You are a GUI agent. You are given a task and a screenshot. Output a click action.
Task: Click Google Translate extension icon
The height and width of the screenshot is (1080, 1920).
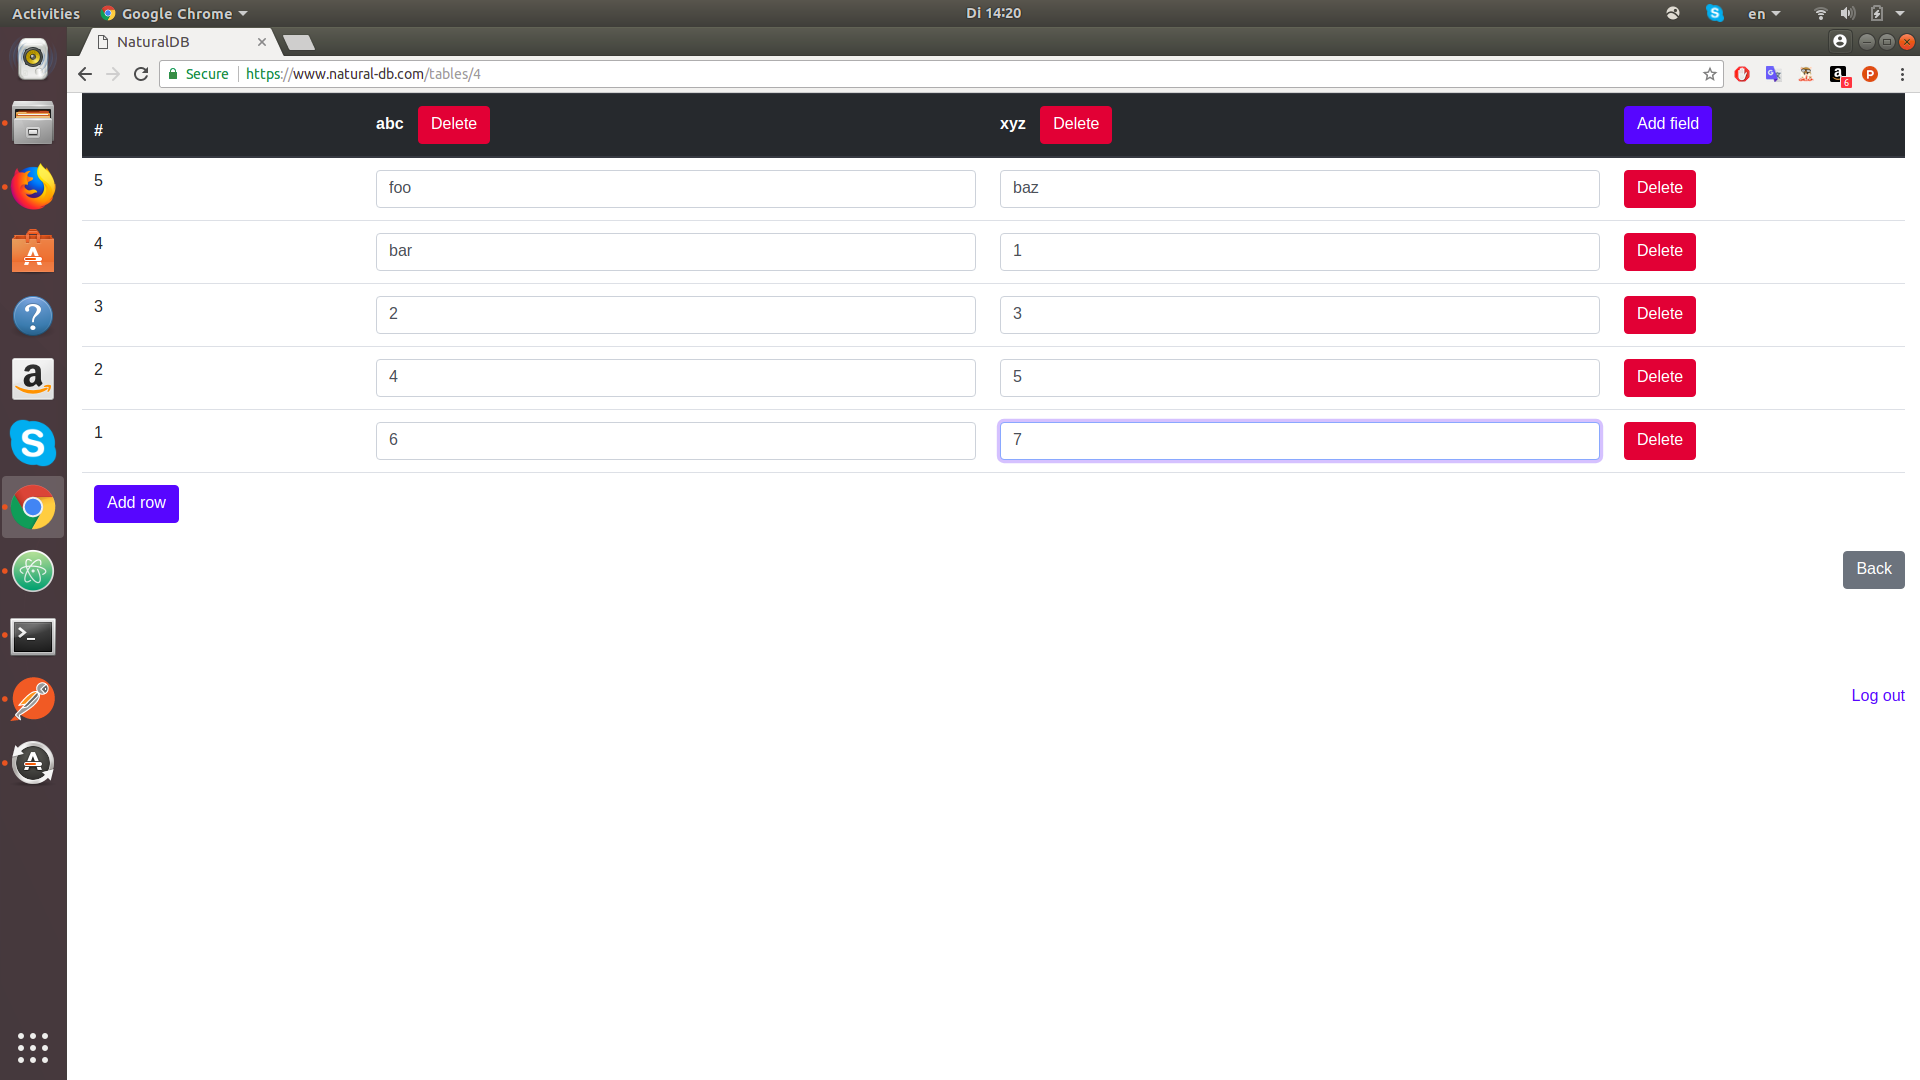tap(1773, 74)
